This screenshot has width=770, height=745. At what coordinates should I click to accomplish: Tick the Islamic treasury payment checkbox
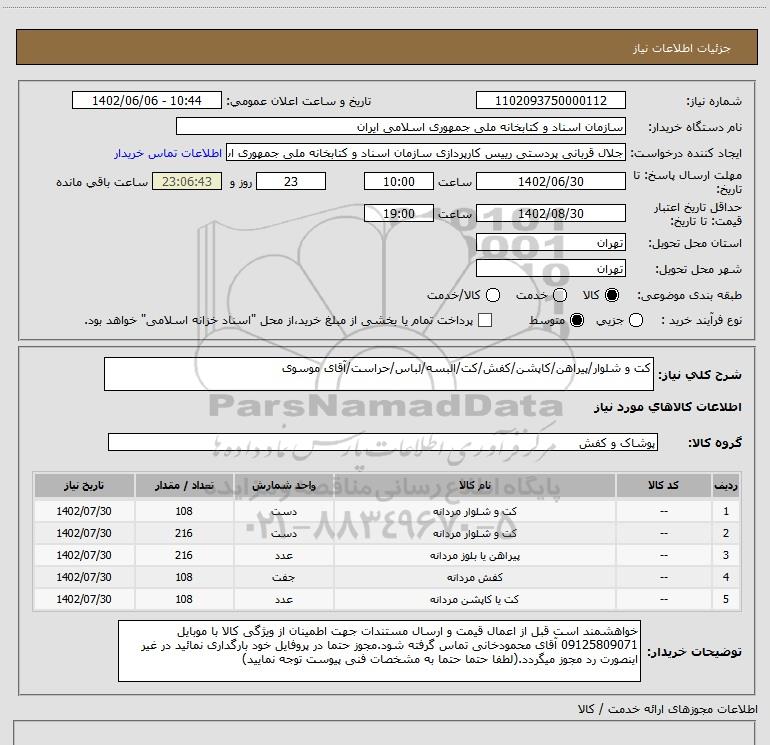click(485, 320)
